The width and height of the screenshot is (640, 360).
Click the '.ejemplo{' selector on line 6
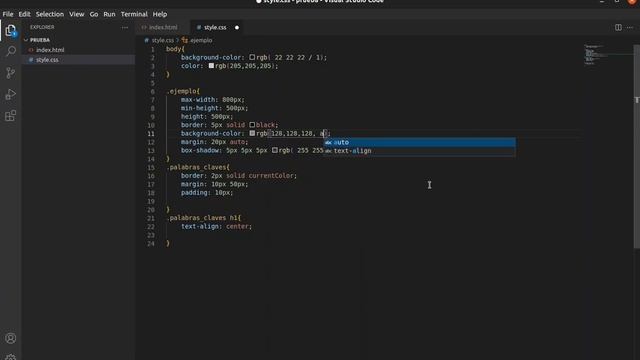pyautogui.click(x=183, y=91)
